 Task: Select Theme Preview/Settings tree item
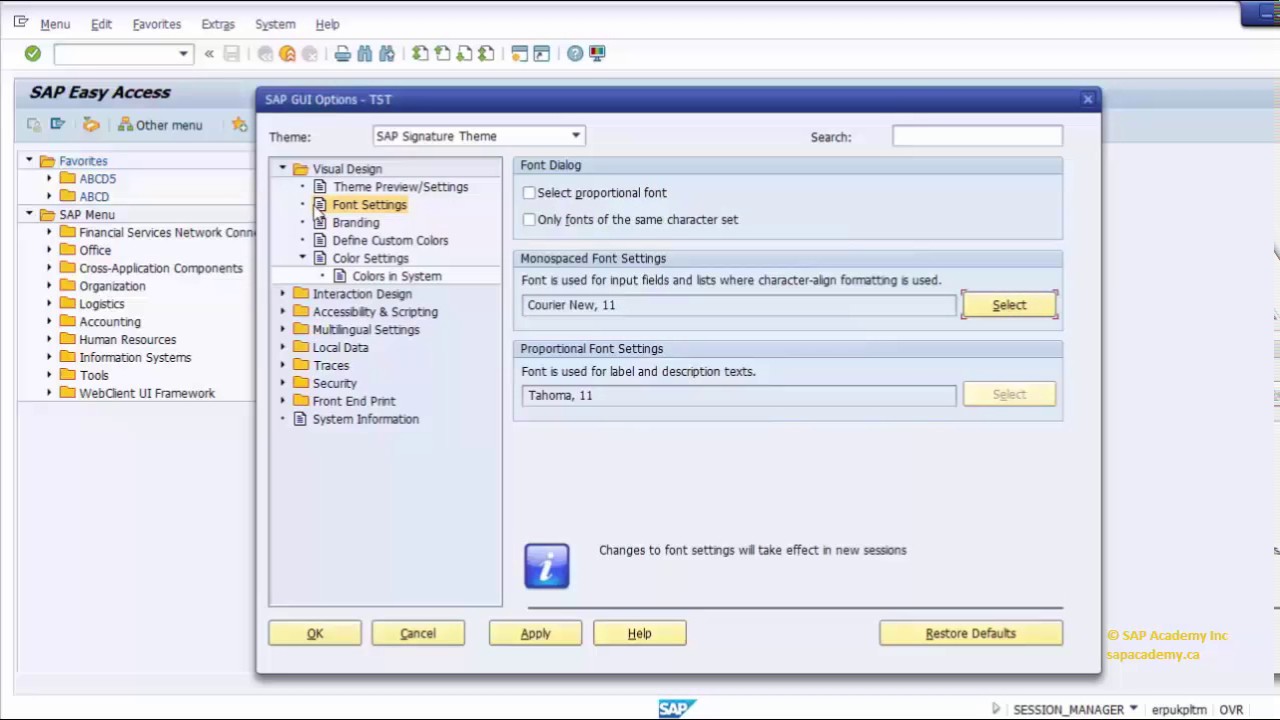(x=401, y=187)
